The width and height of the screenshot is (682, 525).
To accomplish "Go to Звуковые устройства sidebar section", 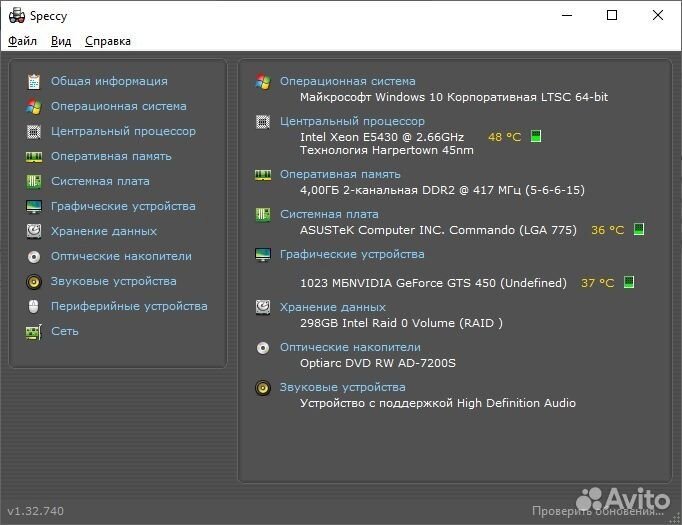I will [114, 281].
